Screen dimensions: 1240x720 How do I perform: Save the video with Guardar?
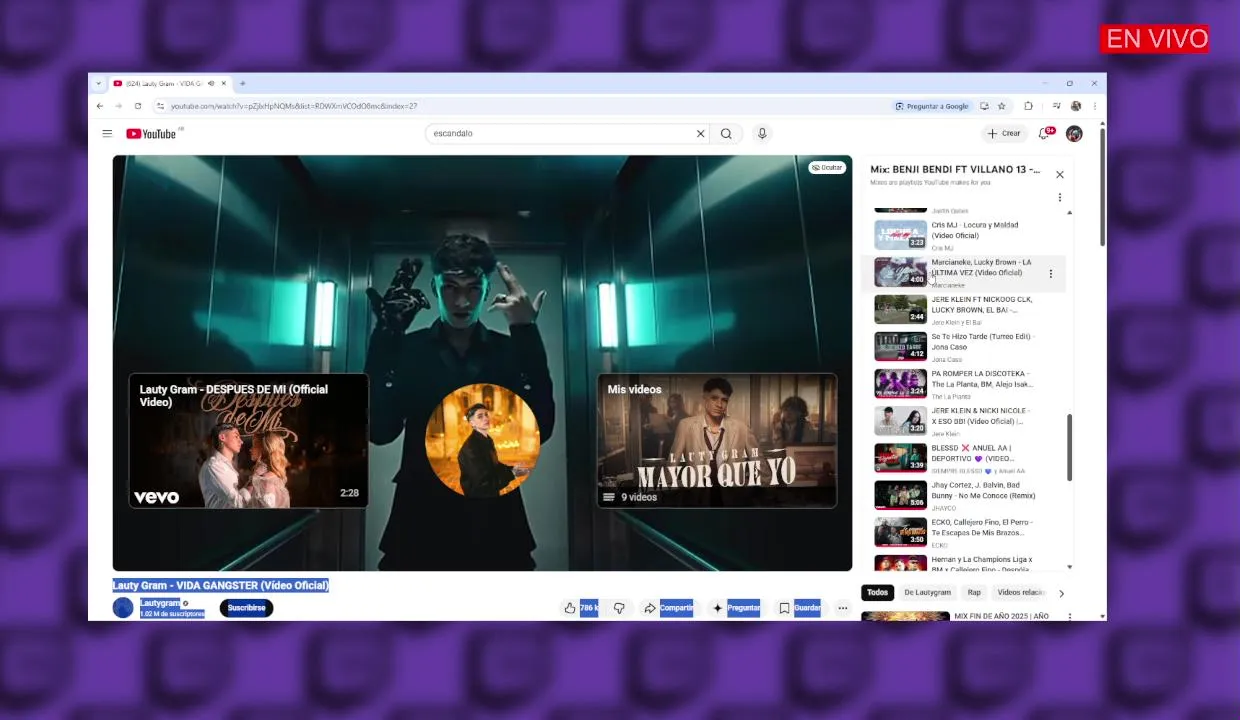(799, 608)
